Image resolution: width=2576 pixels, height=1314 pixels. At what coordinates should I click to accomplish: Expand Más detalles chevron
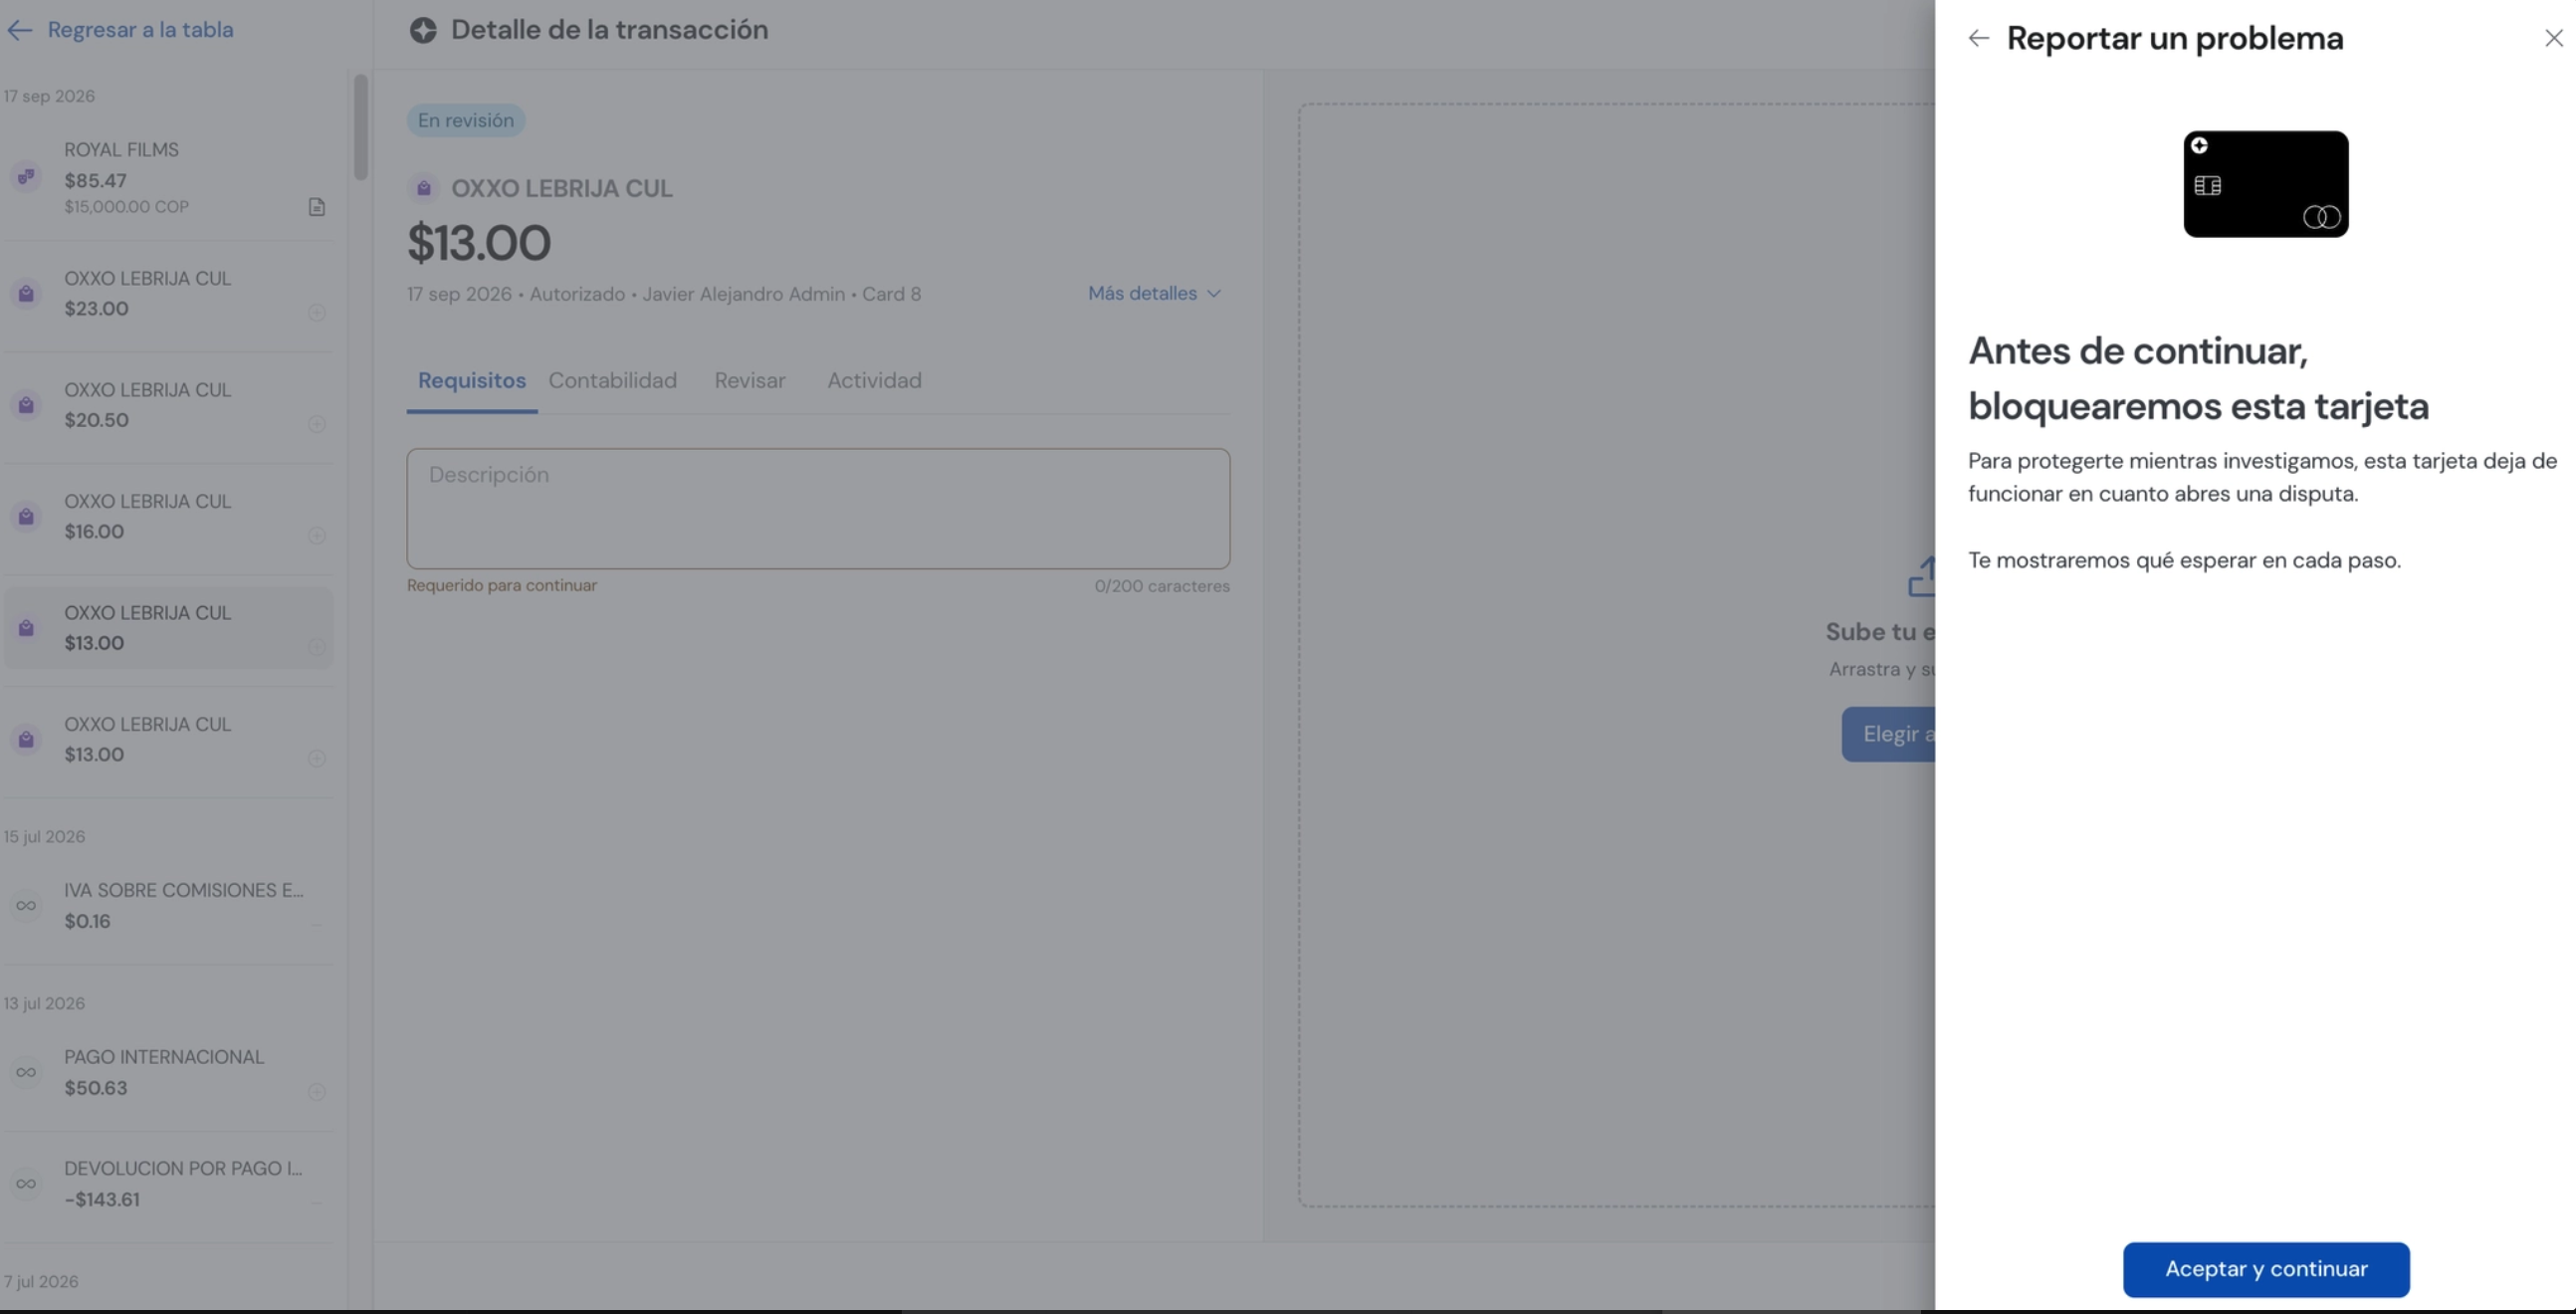1214,294
